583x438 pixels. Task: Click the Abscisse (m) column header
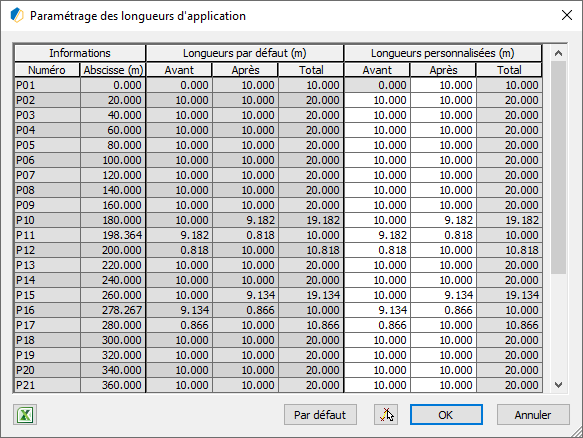[113, 70]
